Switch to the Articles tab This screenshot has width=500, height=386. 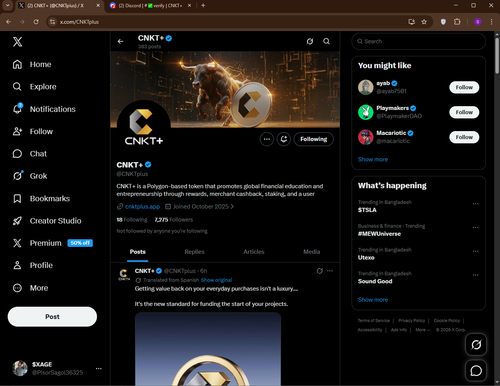point(254,252)
